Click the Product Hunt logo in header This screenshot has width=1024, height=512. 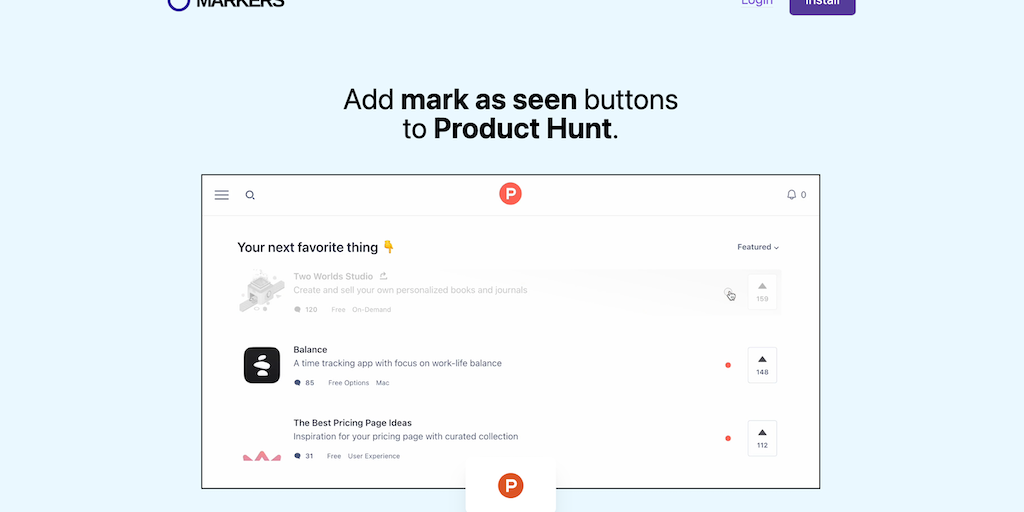(x=510, y=194)
